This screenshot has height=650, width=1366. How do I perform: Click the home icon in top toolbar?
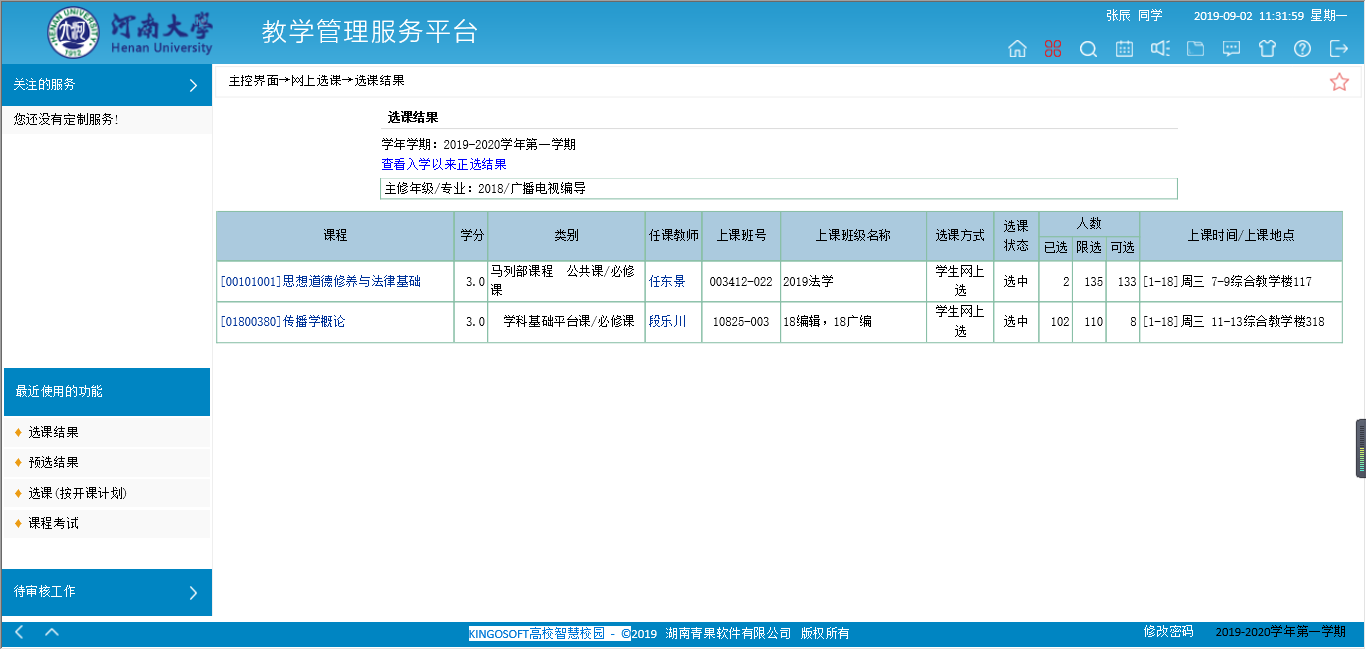pyautogui.click(x=1017, y=49)
